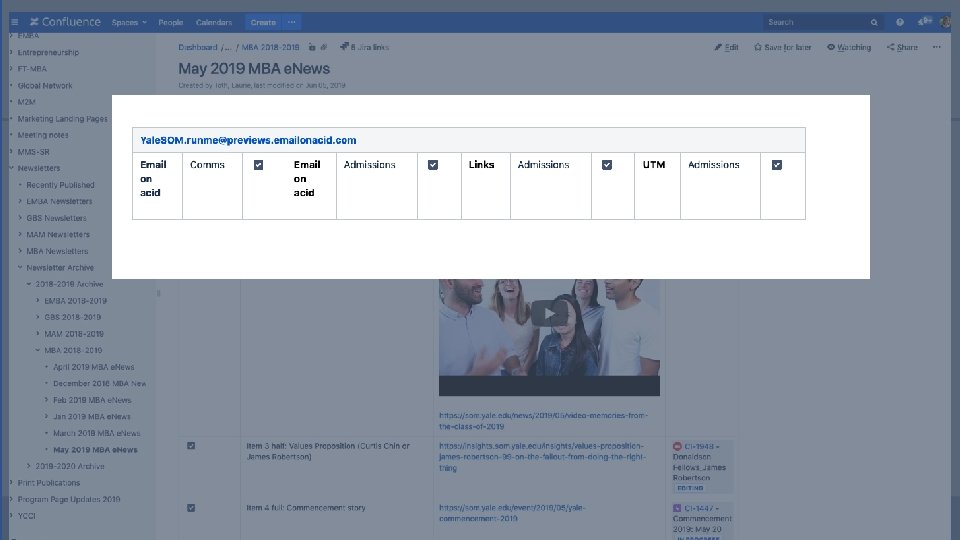The height and width of the screenshot is (540, 960).
Task: Click the Confluence logo
Action: [x=65, y=22]
